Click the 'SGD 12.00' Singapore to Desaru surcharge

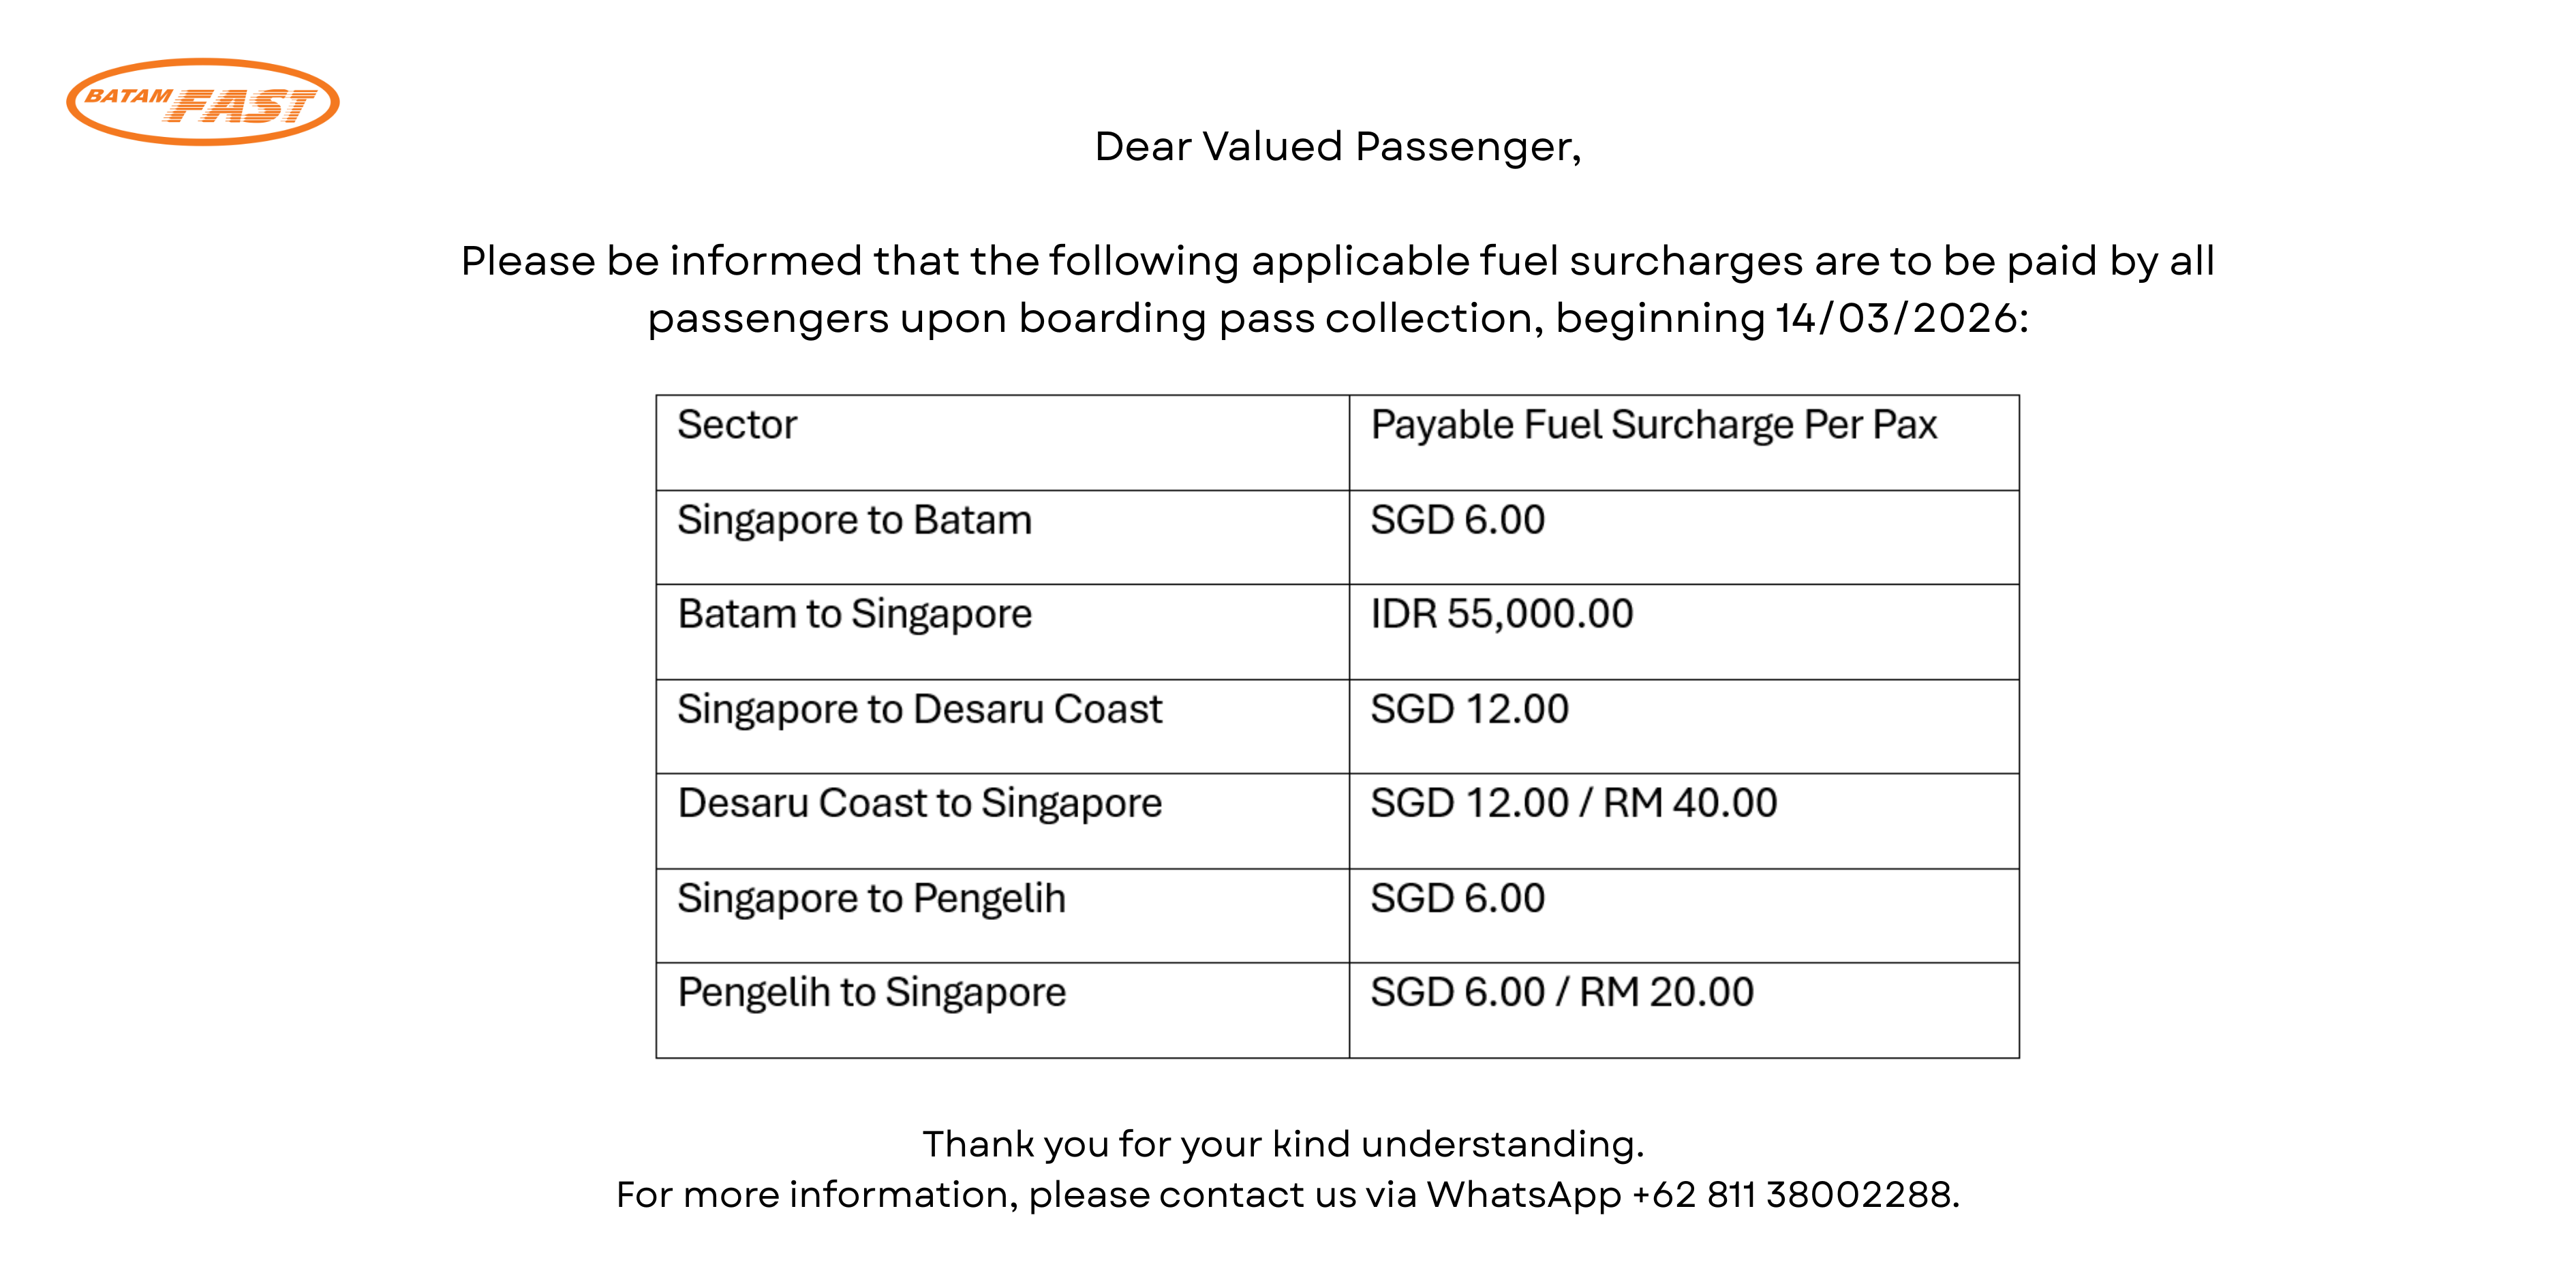coord(1469,709)
